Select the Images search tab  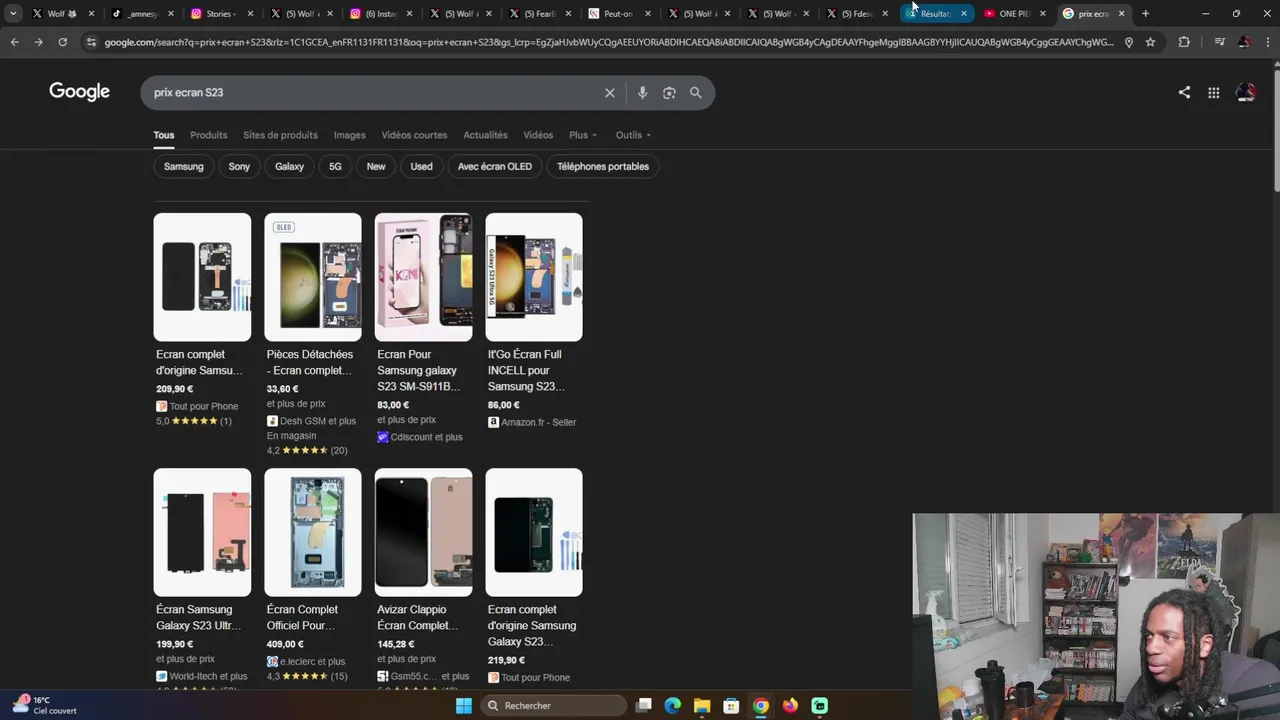click(349, 135)
